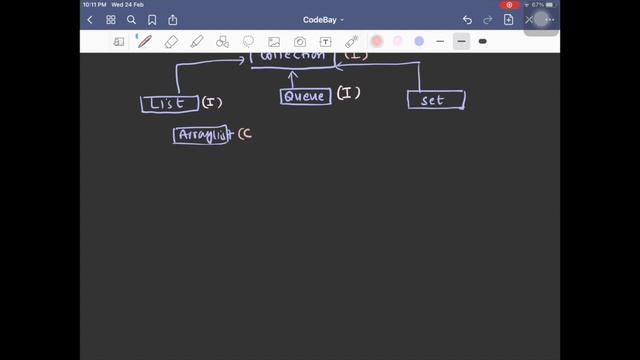Open the thumbnail grid view
640x360 pixels.
pos(111,20)
